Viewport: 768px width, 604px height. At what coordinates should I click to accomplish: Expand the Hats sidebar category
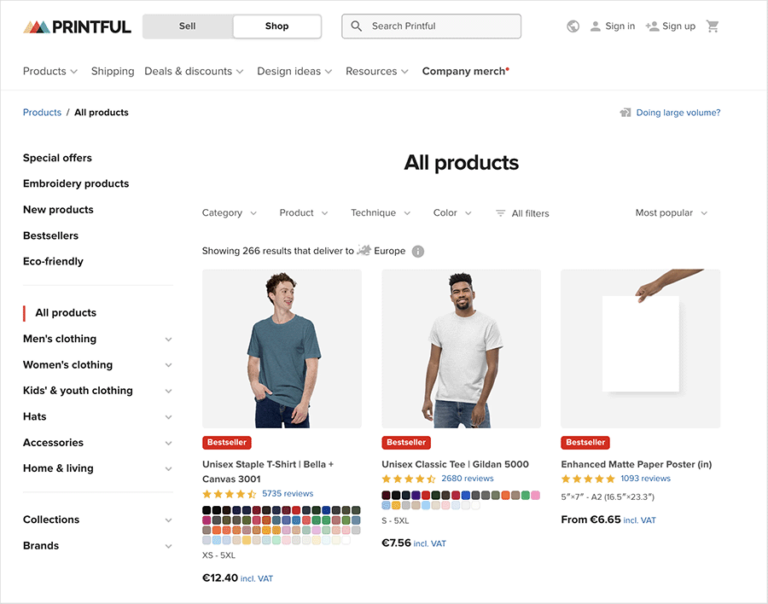point(168,417)
